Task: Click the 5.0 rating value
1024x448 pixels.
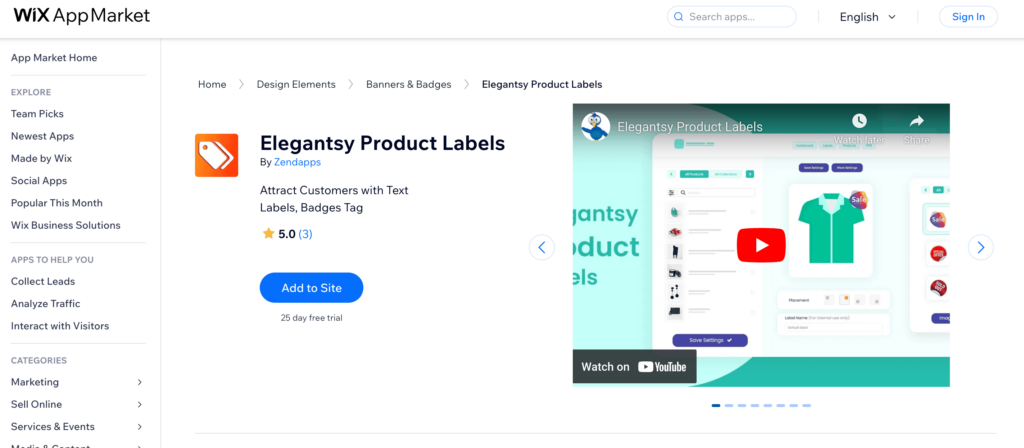Action: [287, 234]
